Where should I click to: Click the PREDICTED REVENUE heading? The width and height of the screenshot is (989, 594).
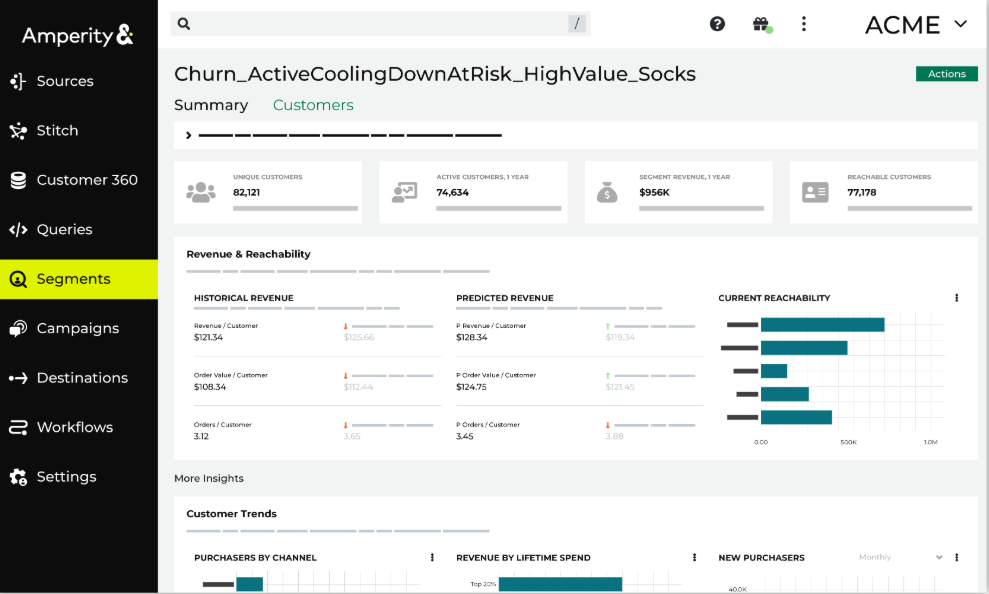point(505,298)
